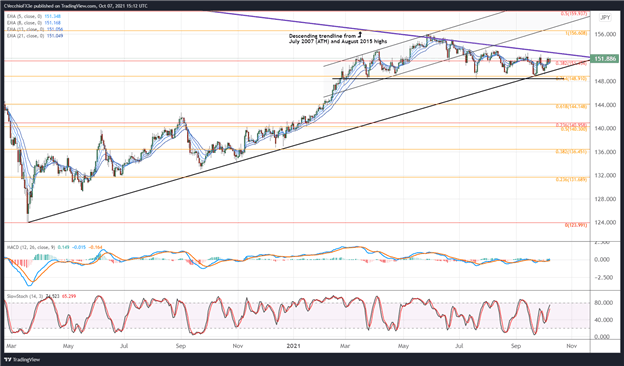
Task: Click the 0(123.991) Fibonacci base label
Action: point(576,225)
